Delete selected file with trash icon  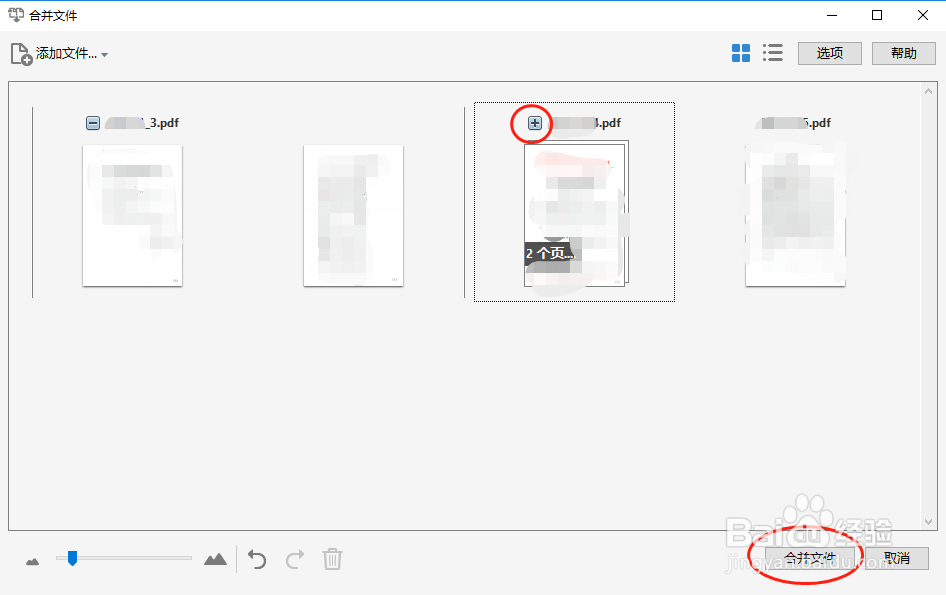point(332,559)
